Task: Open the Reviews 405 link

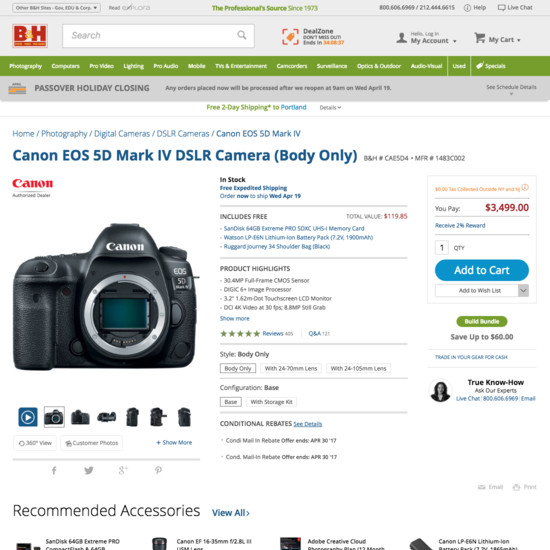Action: click(277, 334)
